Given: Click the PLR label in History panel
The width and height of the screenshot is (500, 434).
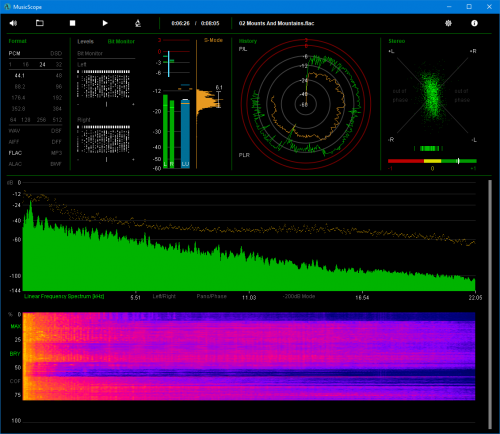Looking at the screenshot, I should (244, 155).
